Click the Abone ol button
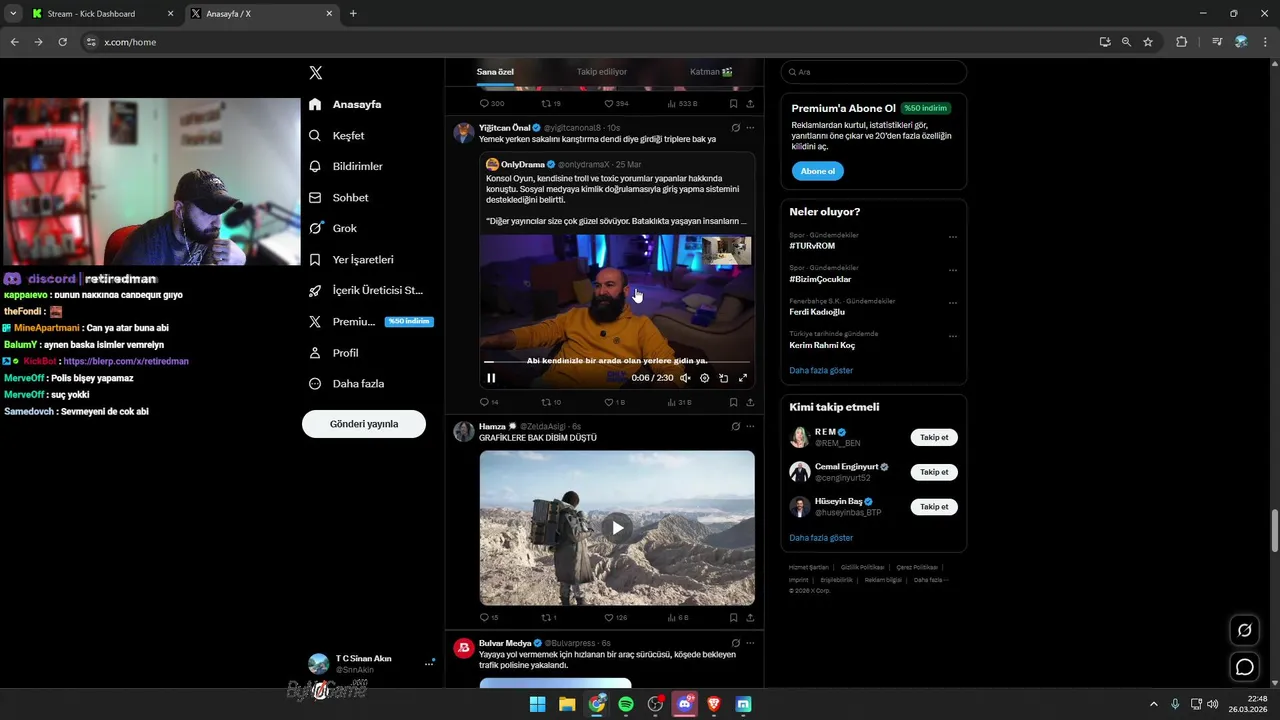Image resolution: width=1280 pixels, height=720 pixels. (x=817, y=171)
